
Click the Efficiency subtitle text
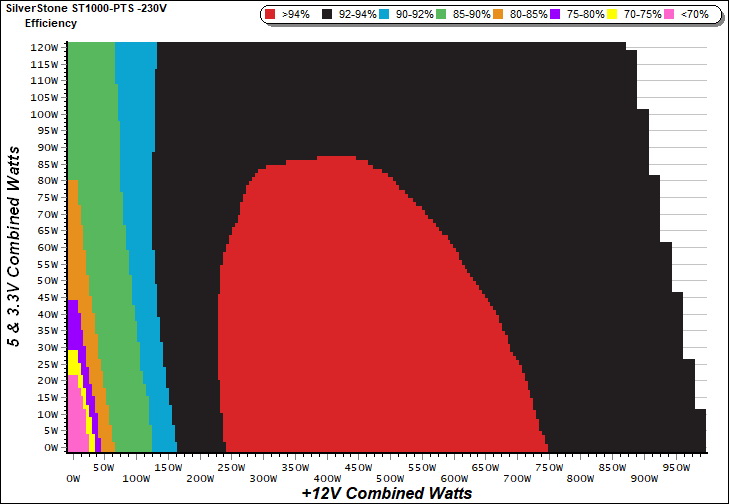[x=50, y=22]
